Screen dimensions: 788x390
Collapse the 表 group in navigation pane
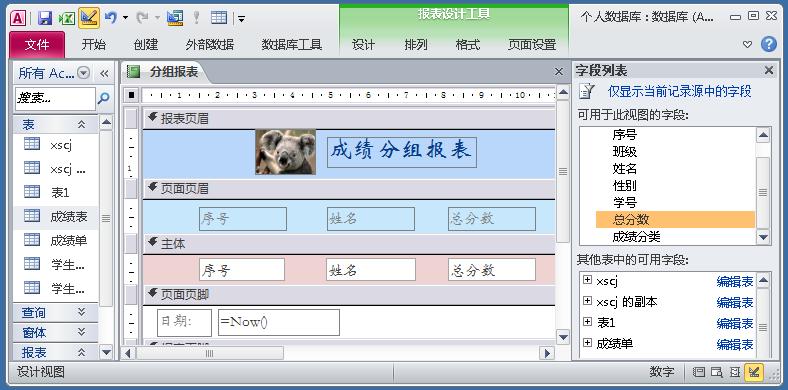(x=81, y=125)
